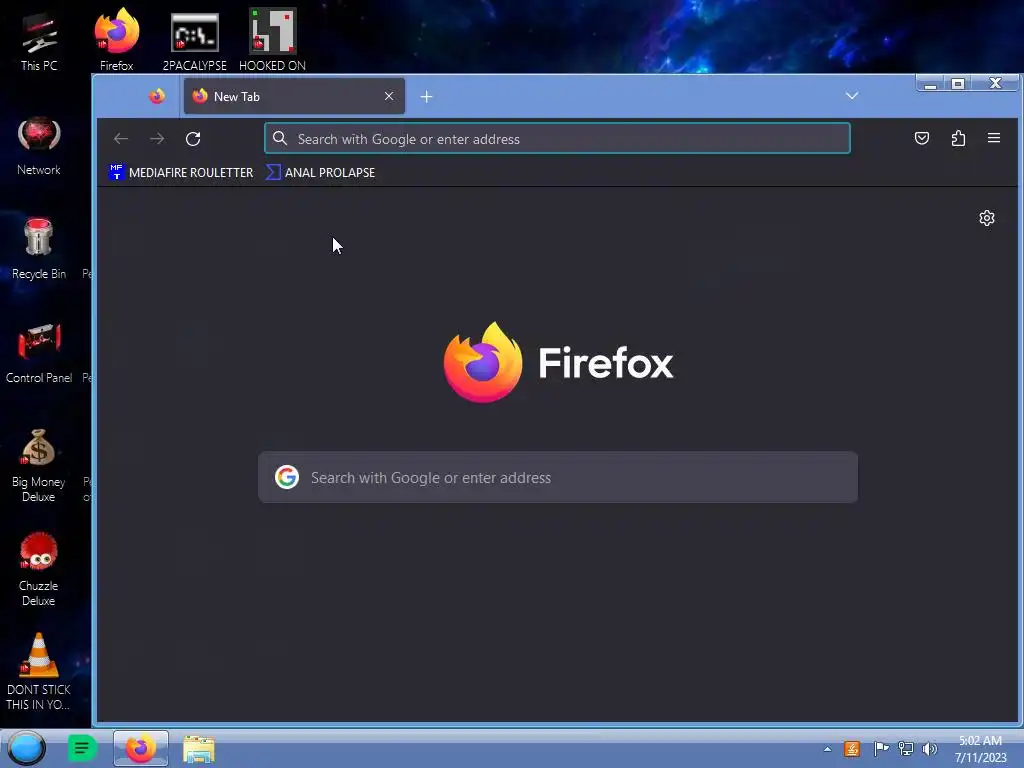Open the second bookmark toolbar item
Viewport: 1024px width, 768px height.
[321, 172]
